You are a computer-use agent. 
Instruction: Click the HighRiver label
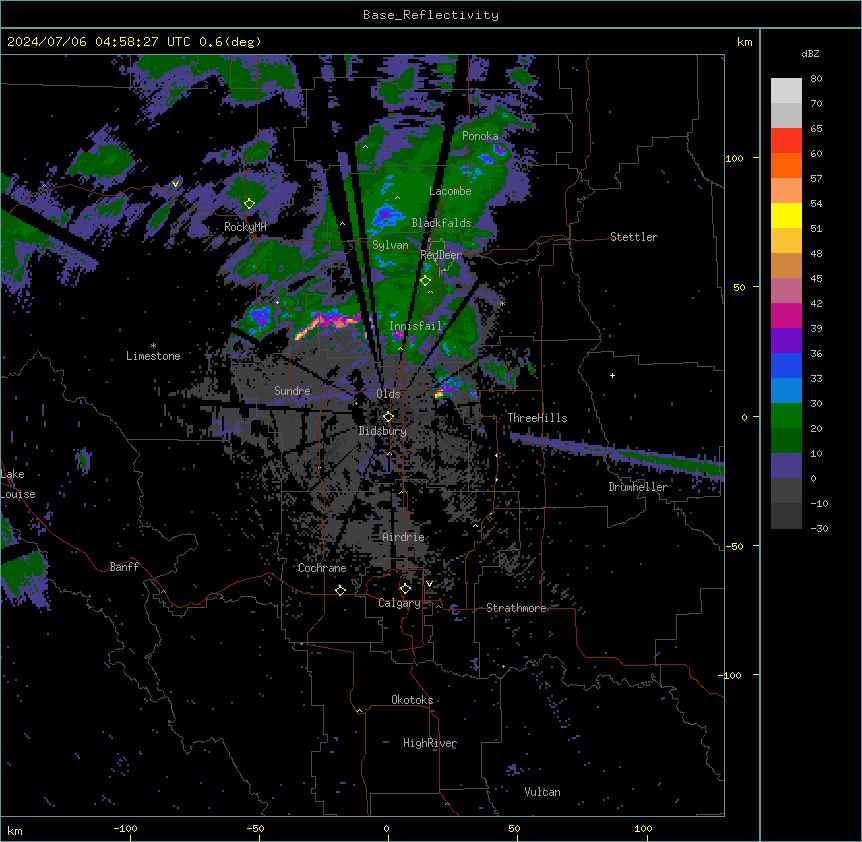click(430, 744)
